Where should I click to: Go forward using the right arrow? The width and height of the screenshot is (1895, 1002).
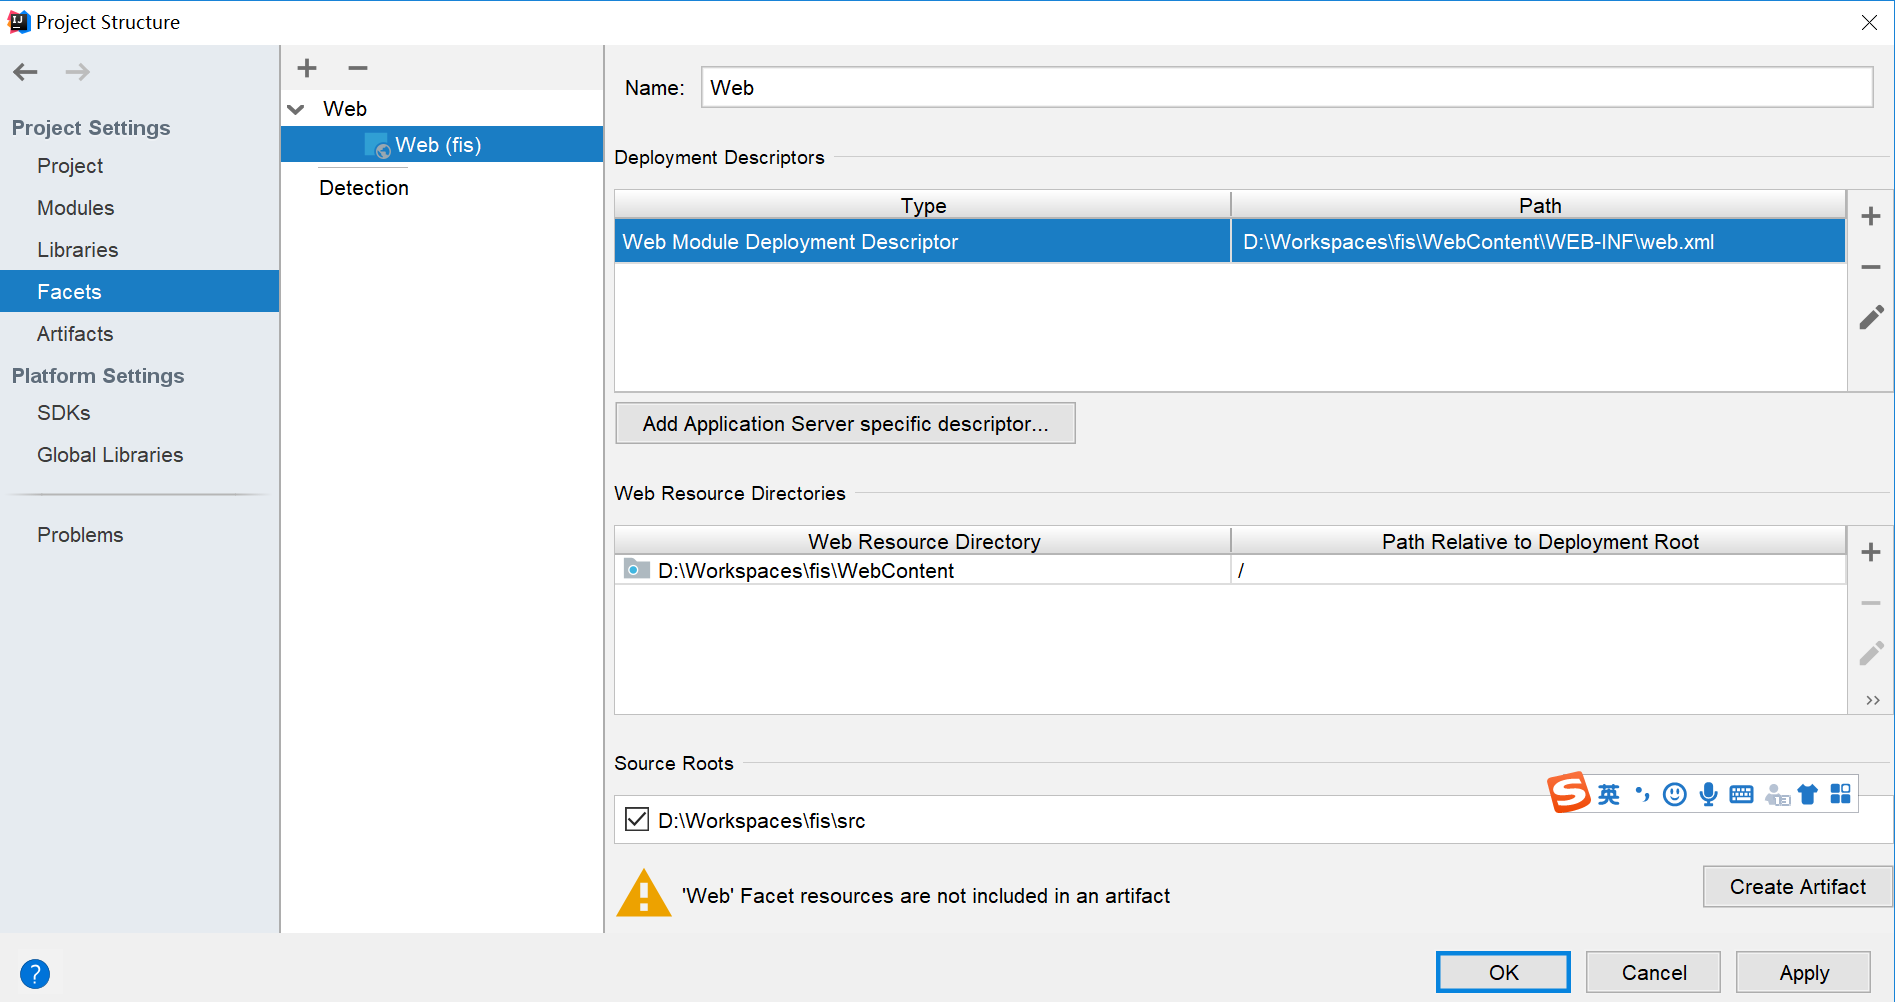(x=78, y=72)
